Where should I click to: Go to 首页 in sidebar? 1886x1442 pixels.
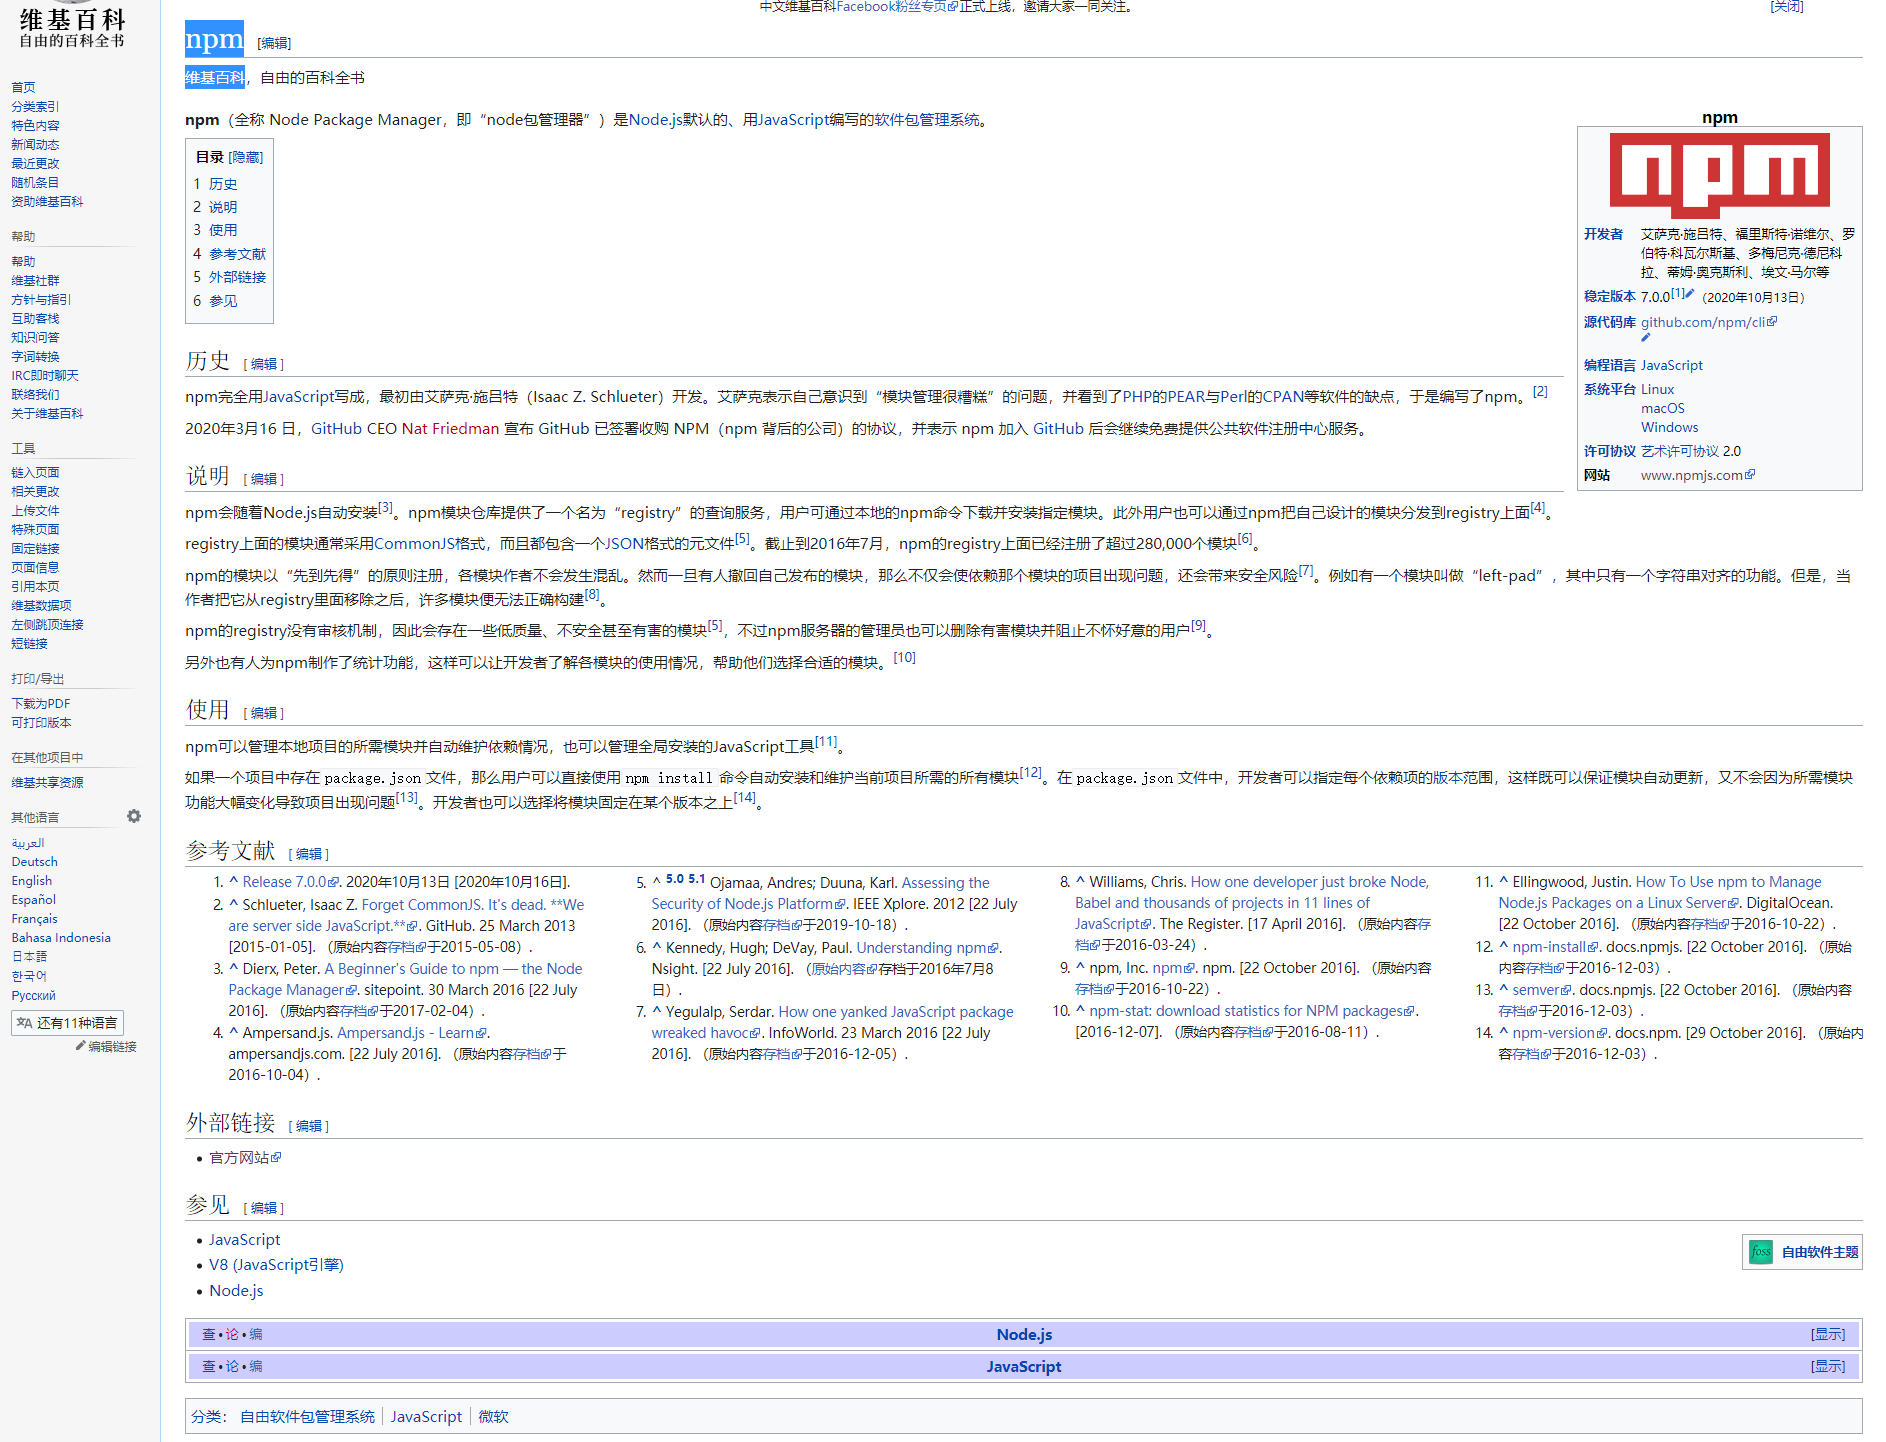[23, 88]
